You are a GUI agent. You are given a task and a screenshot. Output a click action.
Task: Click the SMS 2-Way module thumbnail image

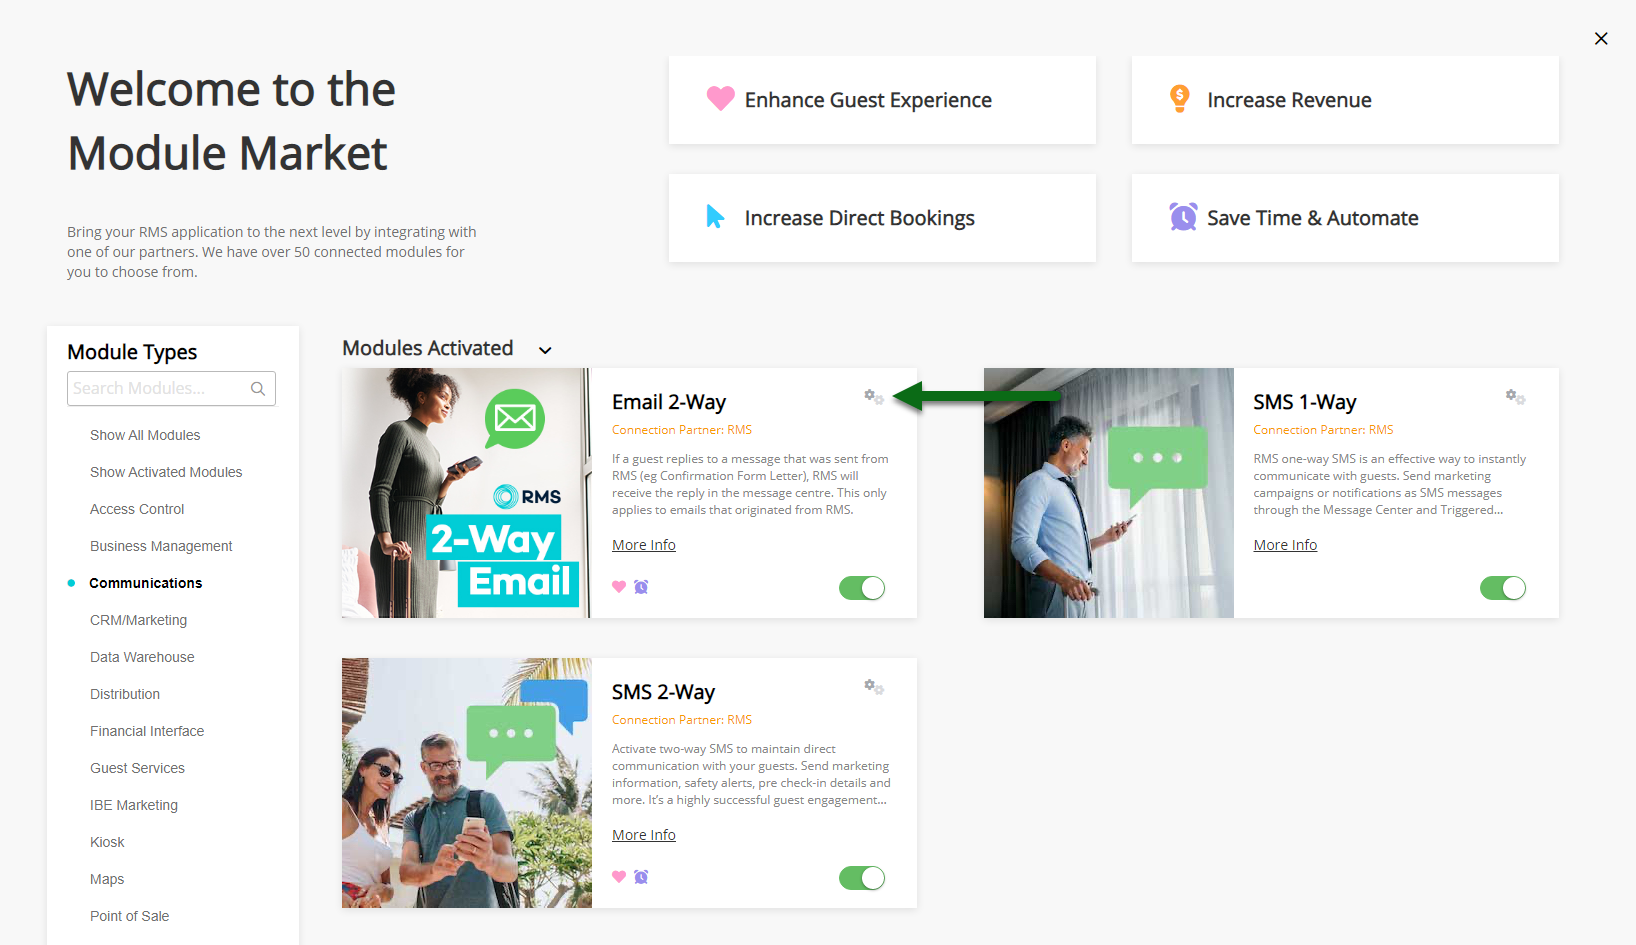point(467,783)
